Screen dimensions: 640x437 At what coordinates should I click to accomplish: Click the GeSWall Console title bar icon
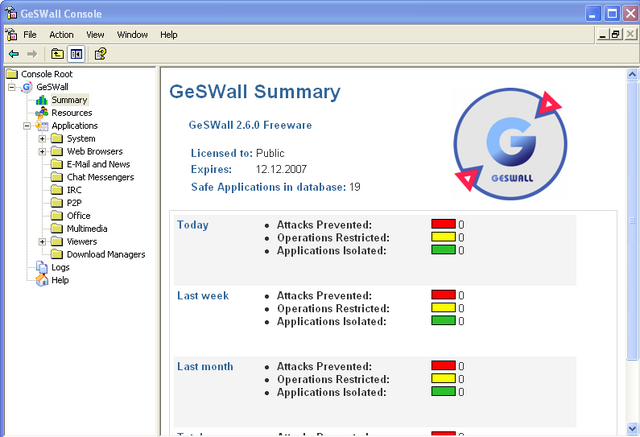tap(11, 13)
